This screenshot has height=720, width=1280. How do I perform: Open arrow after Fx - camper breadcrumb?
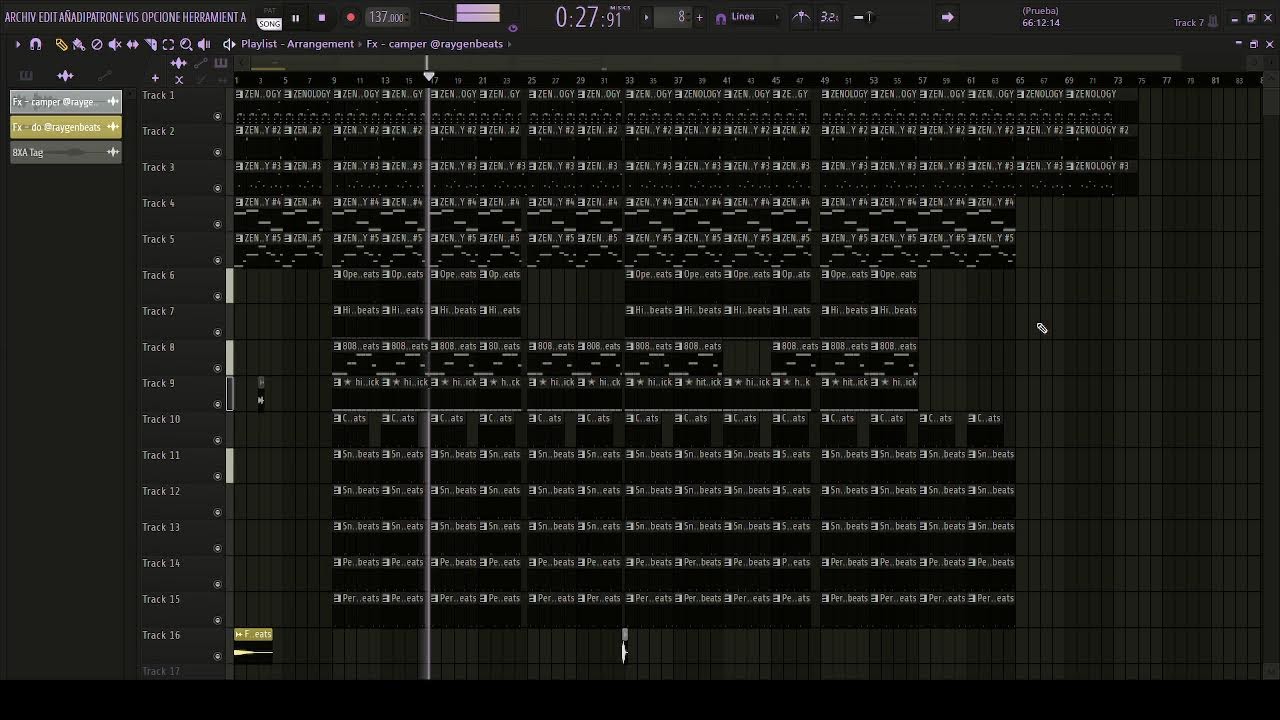(510, 44)
